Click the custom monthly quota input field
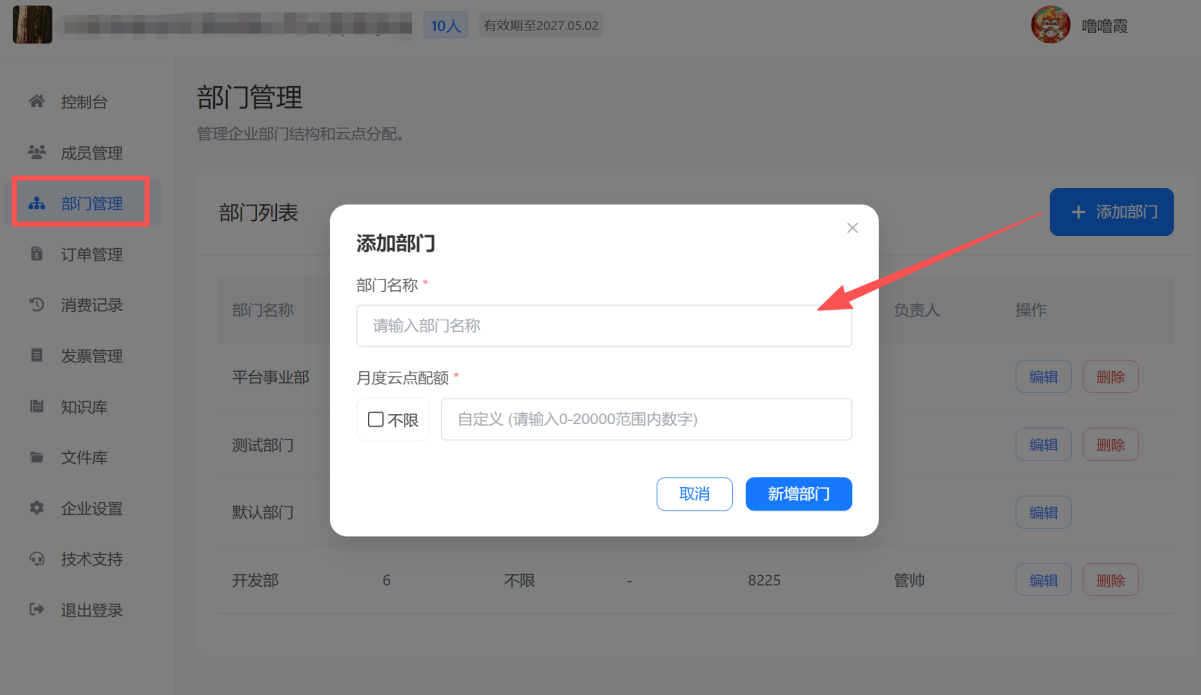 (x=646, y=420)
